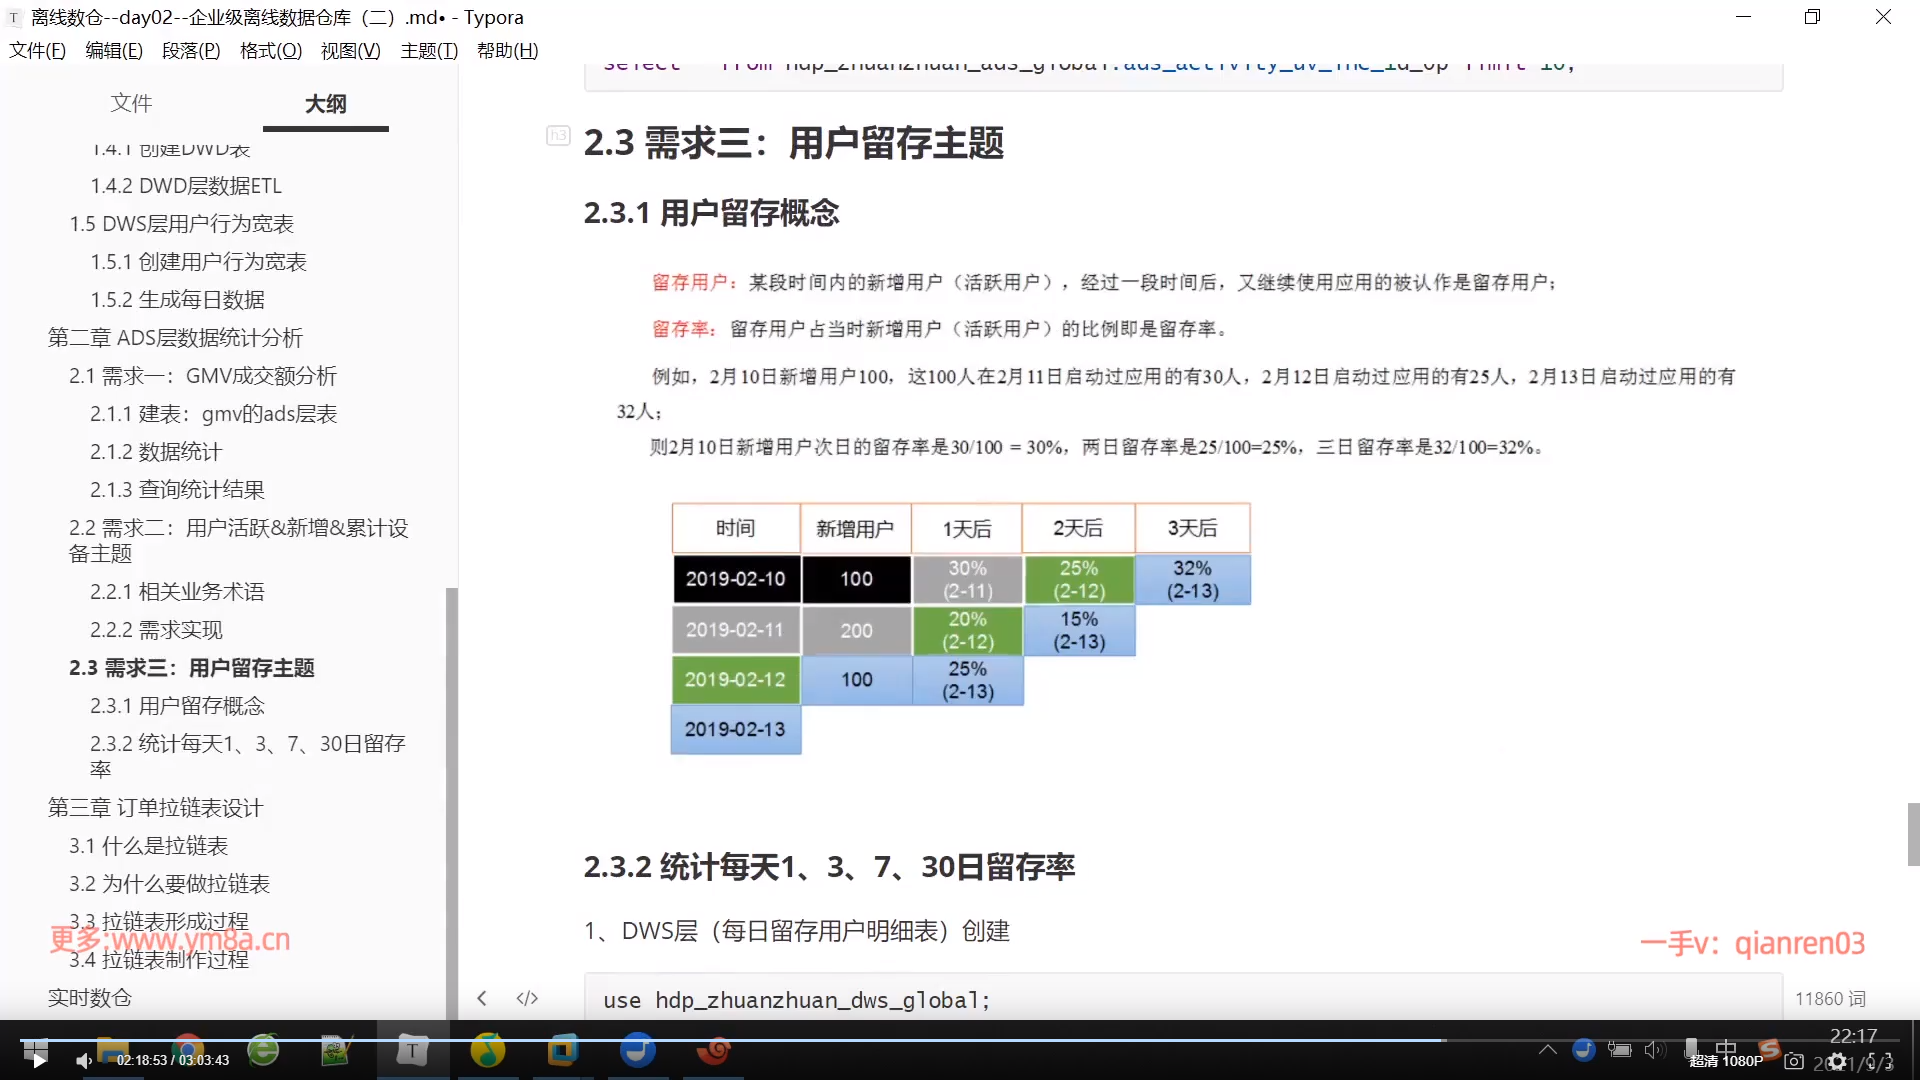Image resolution: width=1920 pixels, height=1080 pixels.
Task: Open Typora taskbar icon
Action: (412, 1050)
